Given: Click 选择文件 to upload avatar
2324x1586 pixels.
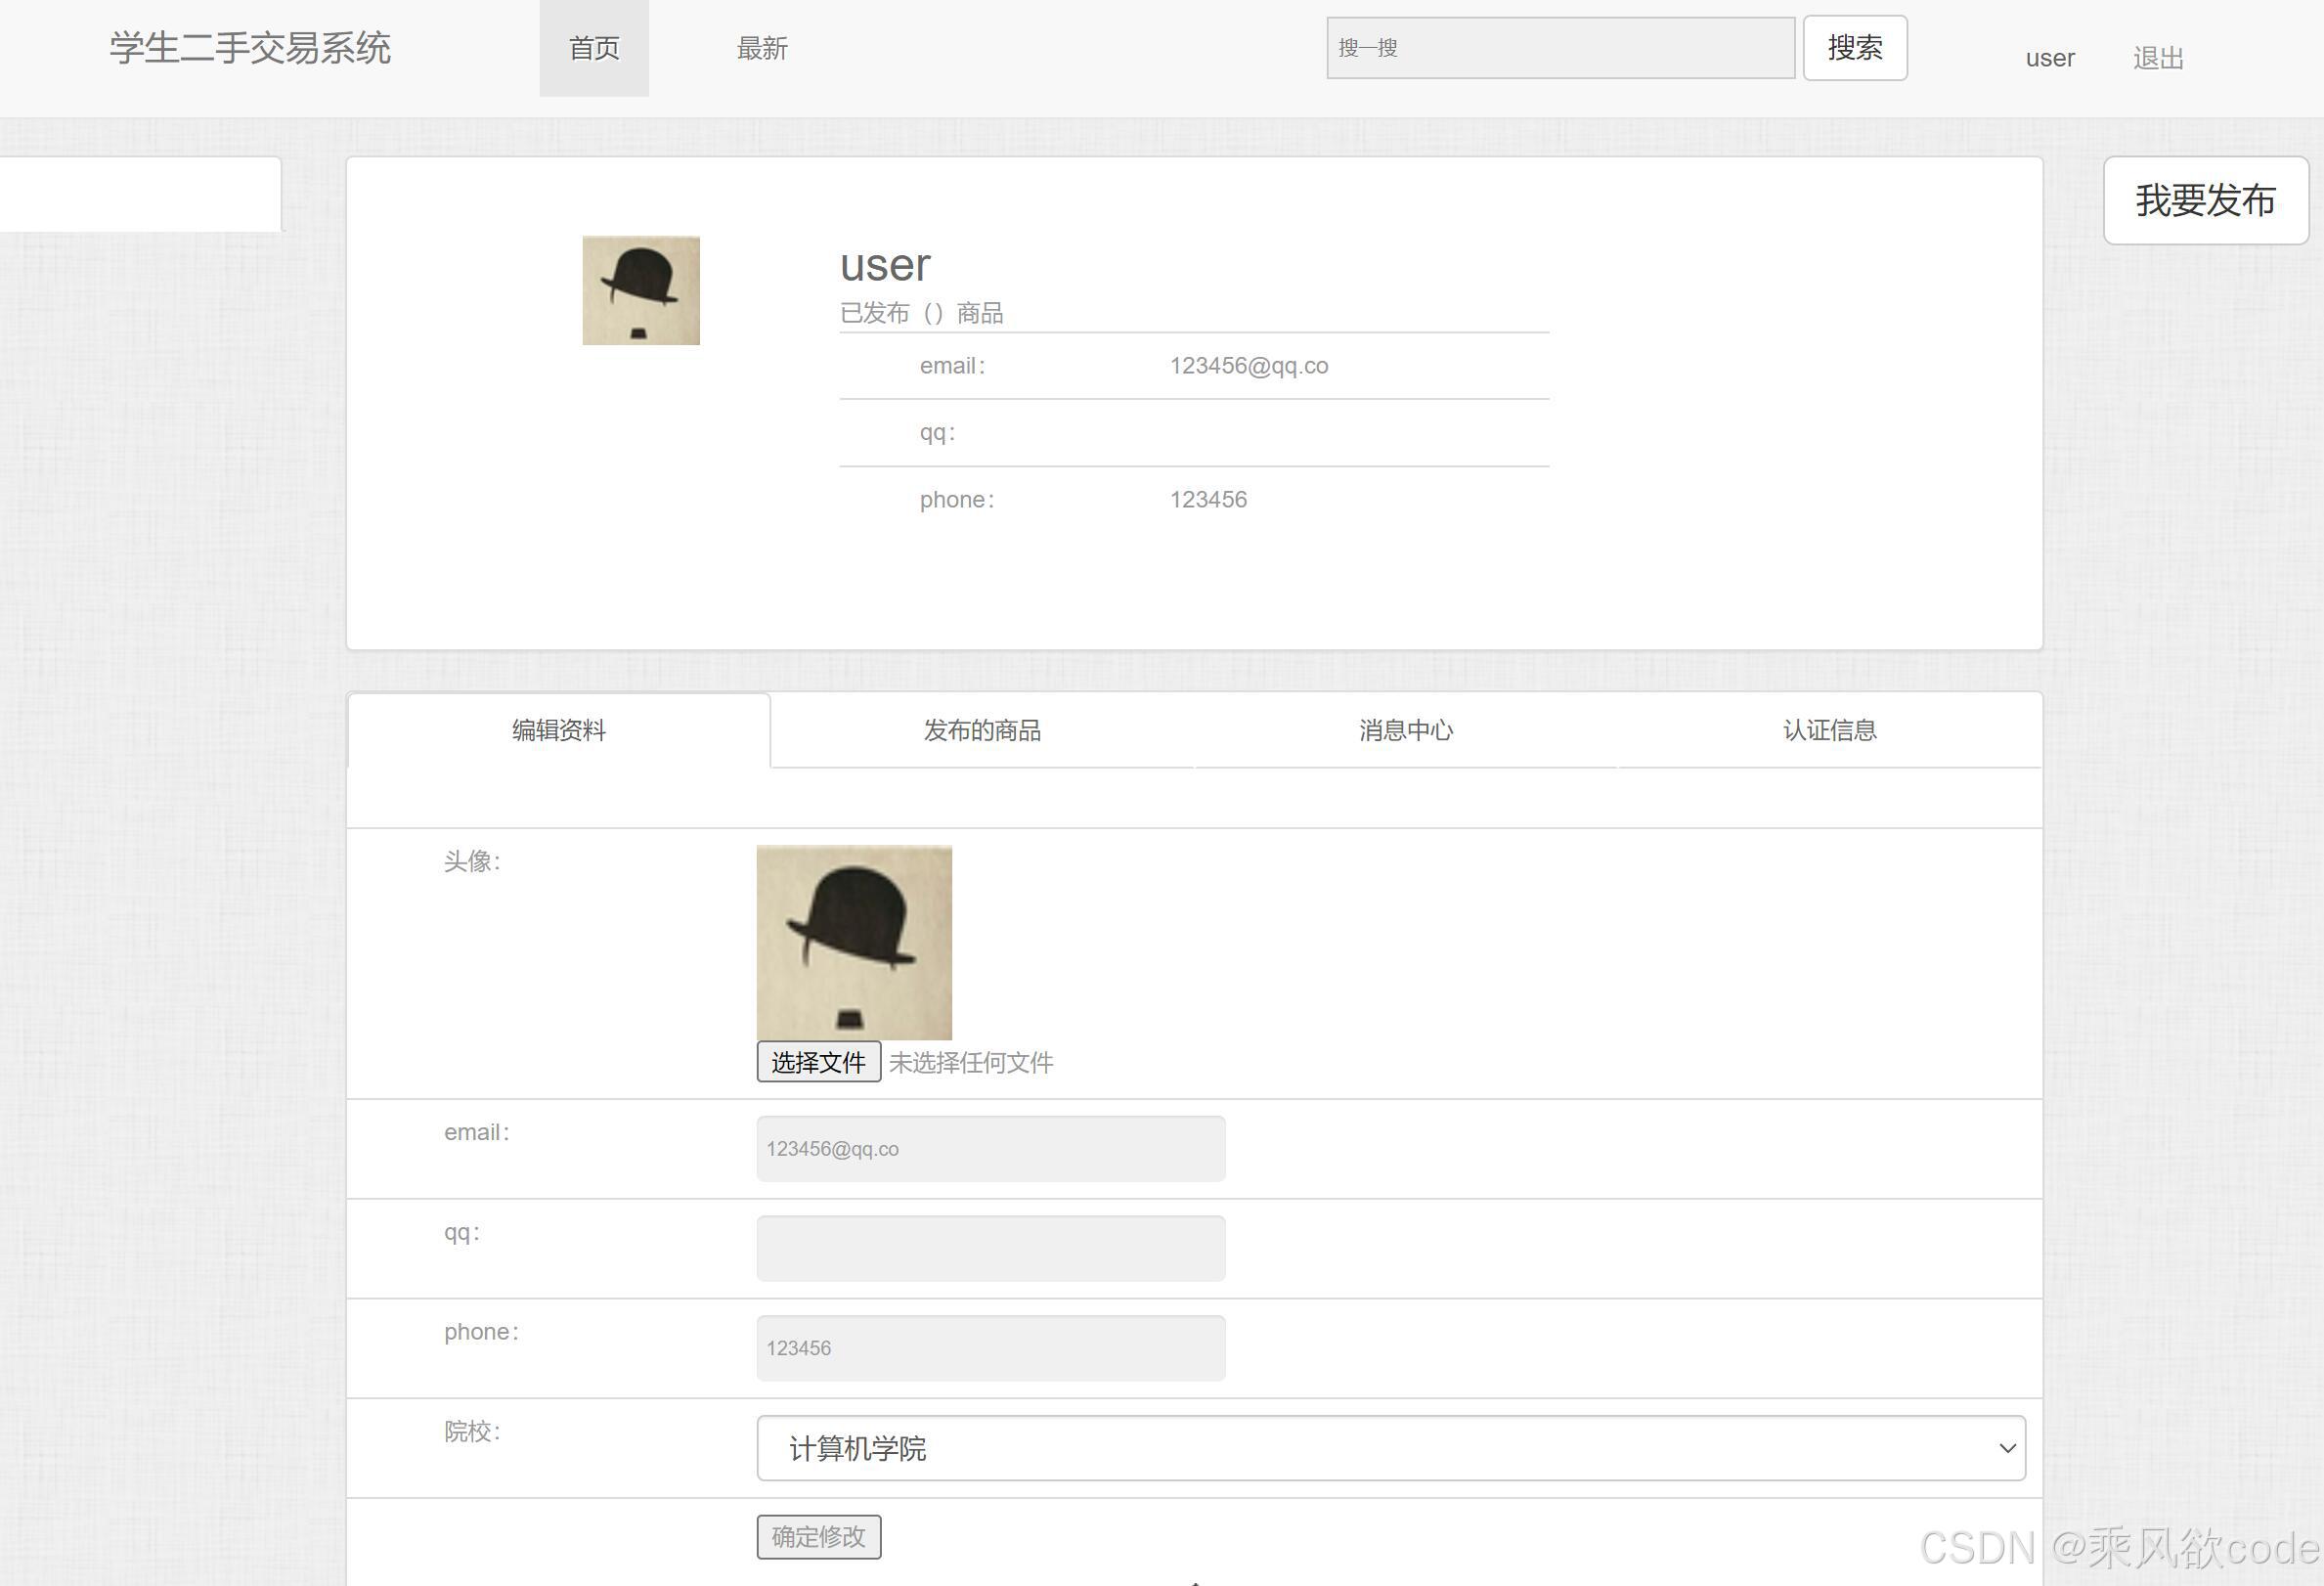Looking at the screenshot, I should (818, 1061).
